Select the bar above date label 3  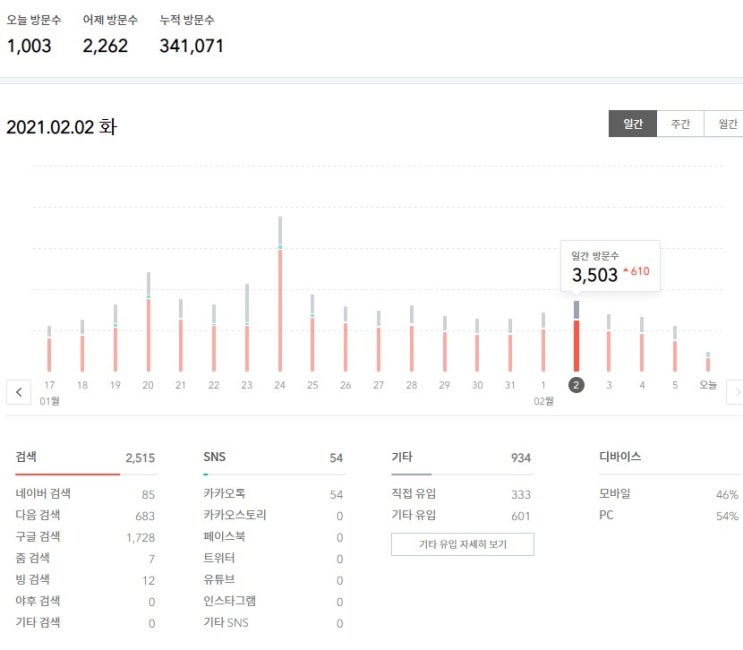point(609,343)
